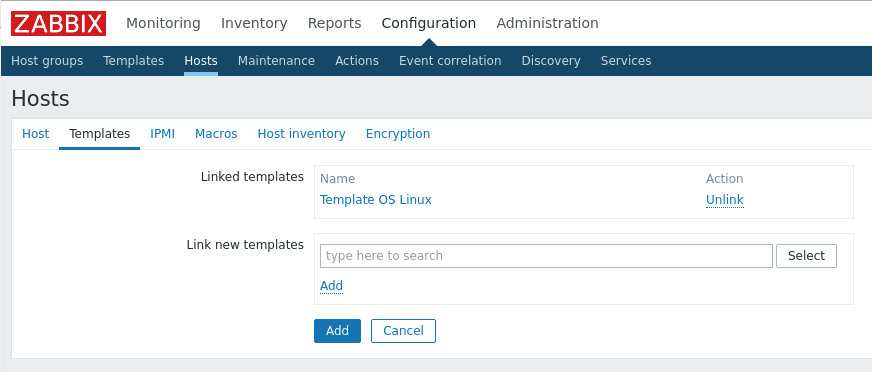Switch to the IPMI tab
Screen dimensions: 872x372
[x=162, y=134]
